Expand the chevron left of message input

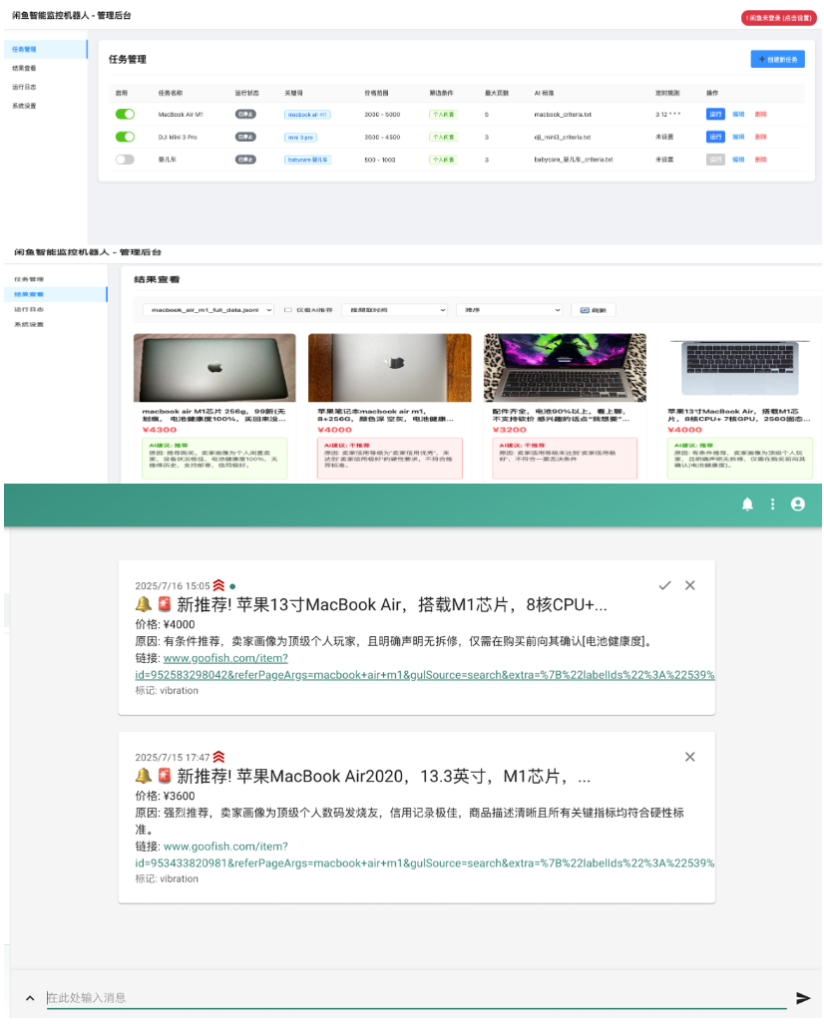pos(29,998)
